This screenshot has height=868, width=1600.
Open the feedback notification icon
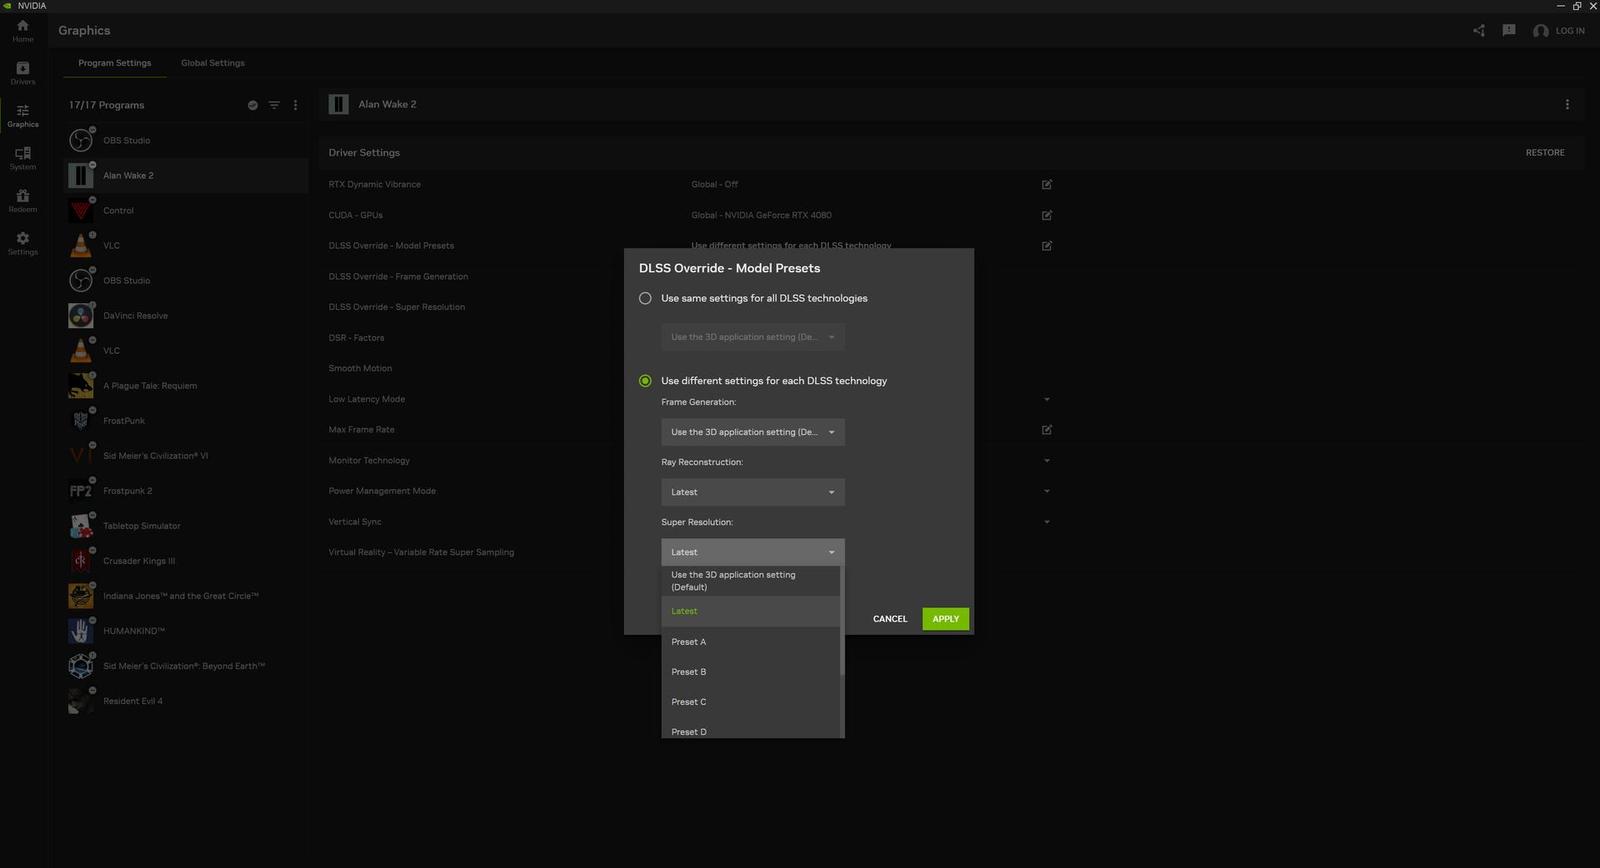(1509, 31)
